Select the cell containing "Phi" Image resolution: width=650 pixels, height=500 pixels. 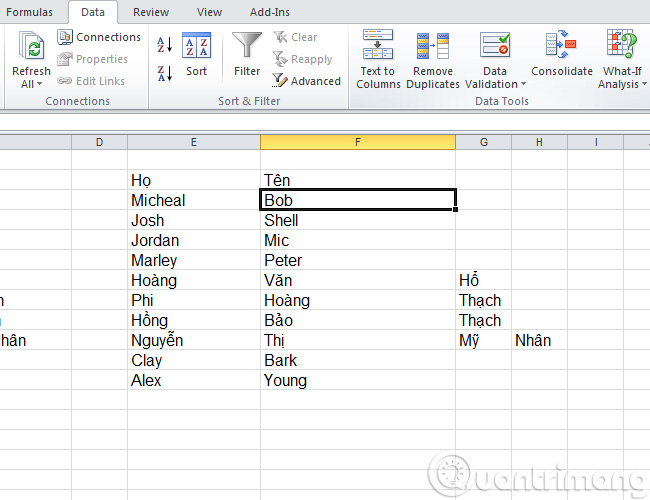coord(194,300)
